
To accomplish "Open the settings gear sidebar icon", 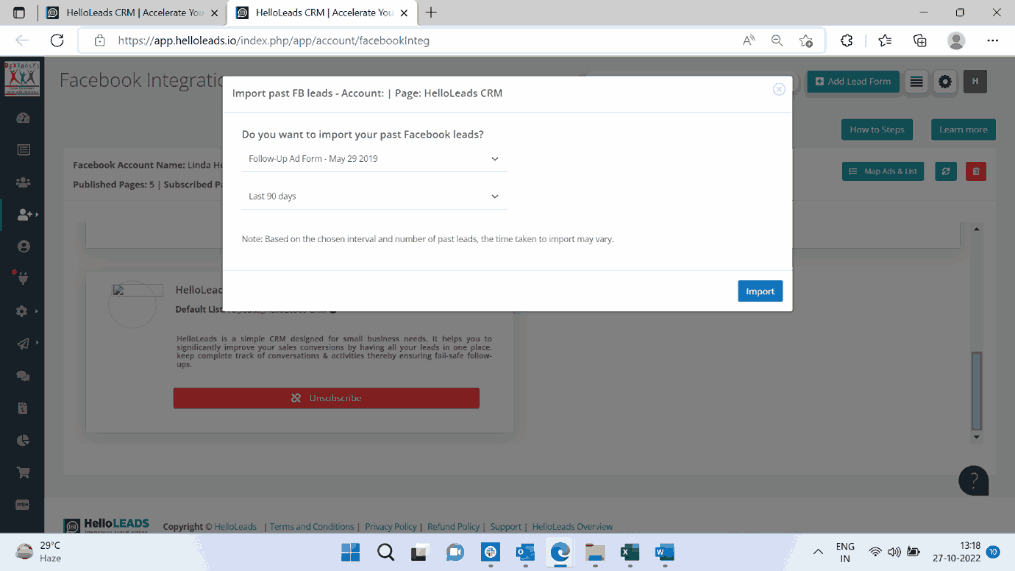I will 22,311.
